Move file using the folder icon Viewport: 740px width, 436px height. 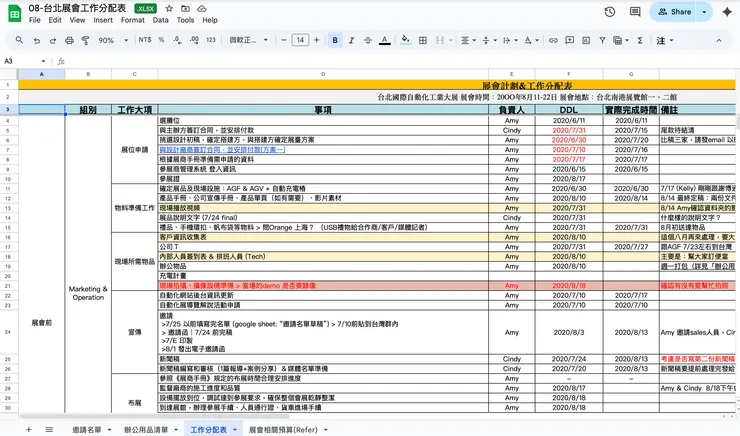(185, 8)
